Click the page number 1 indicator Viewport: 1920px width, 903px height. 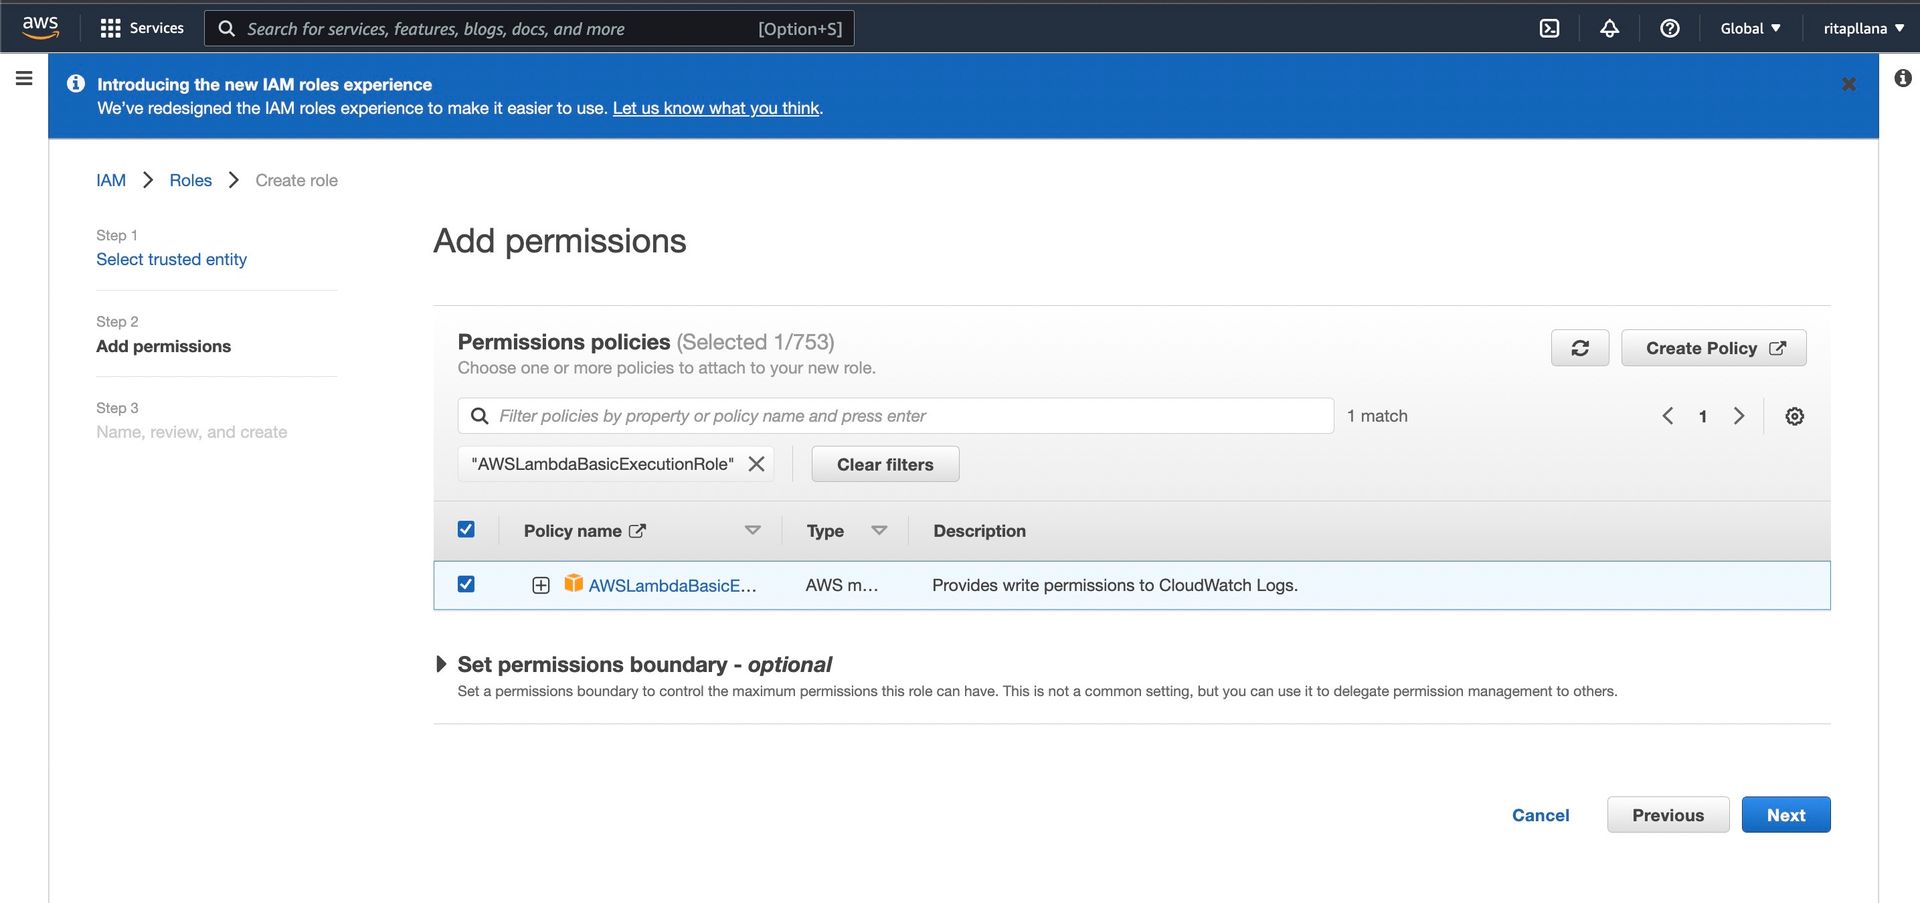pyautogui.click(x=1702, y=417)
